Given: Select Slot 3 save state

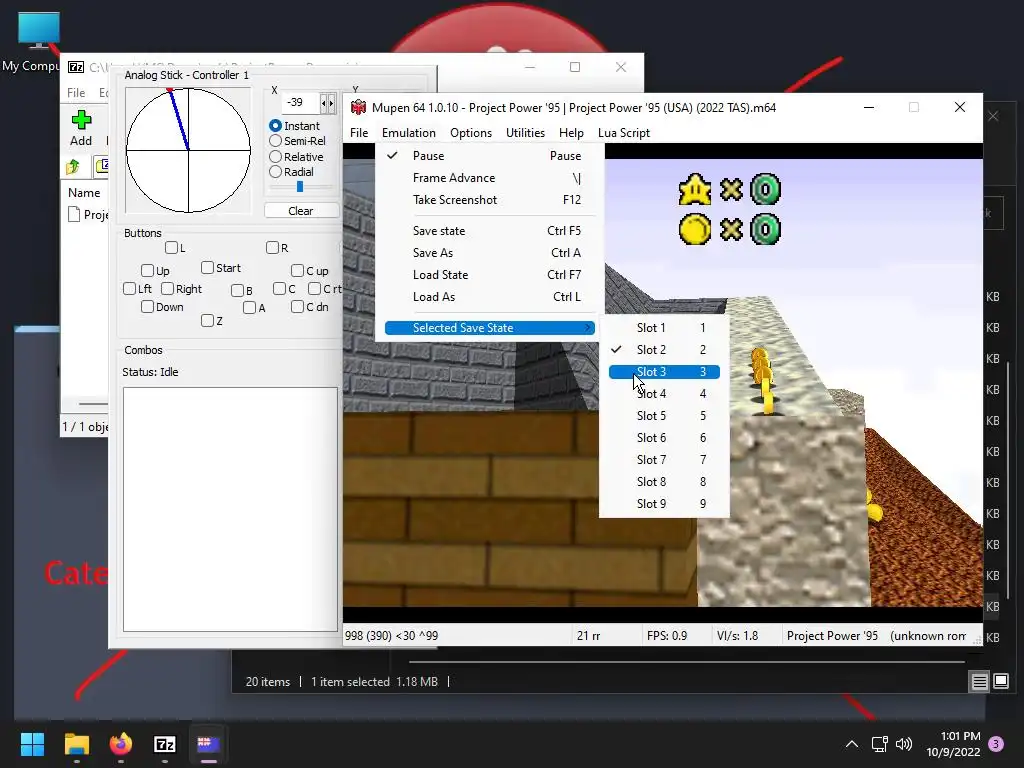Looking at the screenshot, I should click(664, 372).
